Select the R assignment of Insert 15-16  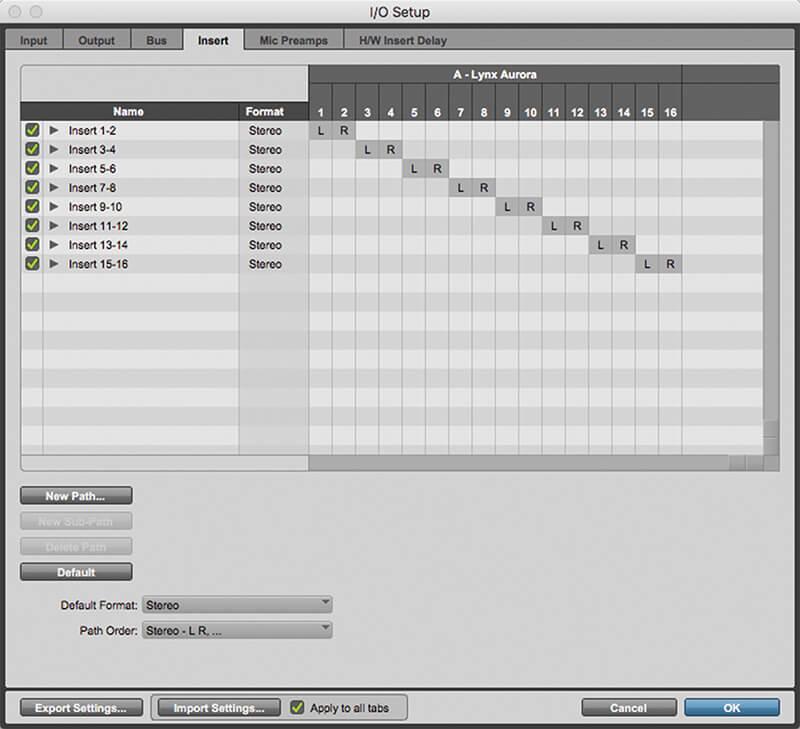point(671,264)
